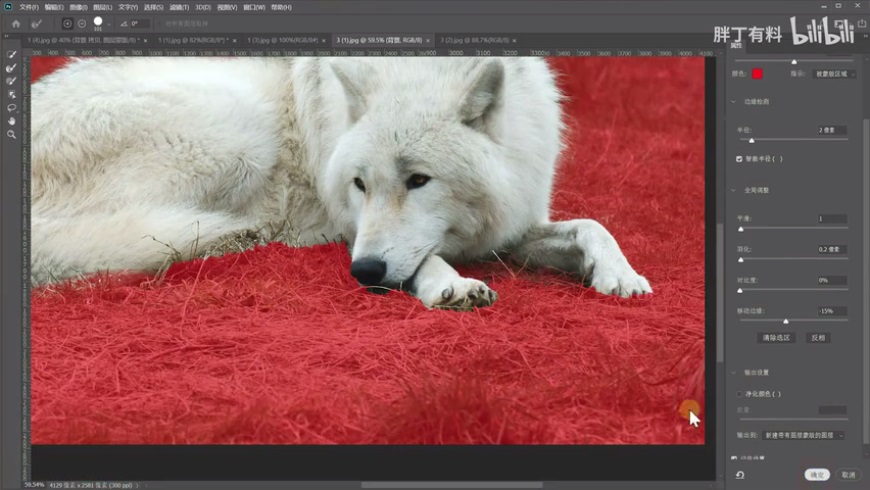870x490 pixels.
Task: Open the Output To (输出到) dropdown
Action: pyautogui.click(x=803, y=435)
